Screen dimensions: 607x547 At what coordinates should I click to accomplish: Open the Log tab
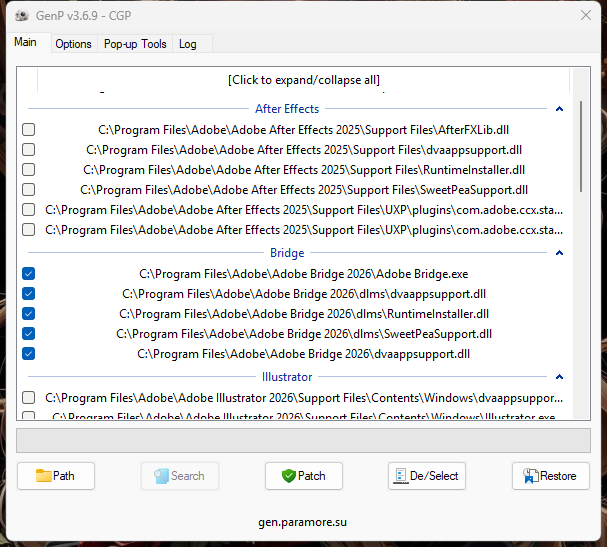tap(188, 44)
